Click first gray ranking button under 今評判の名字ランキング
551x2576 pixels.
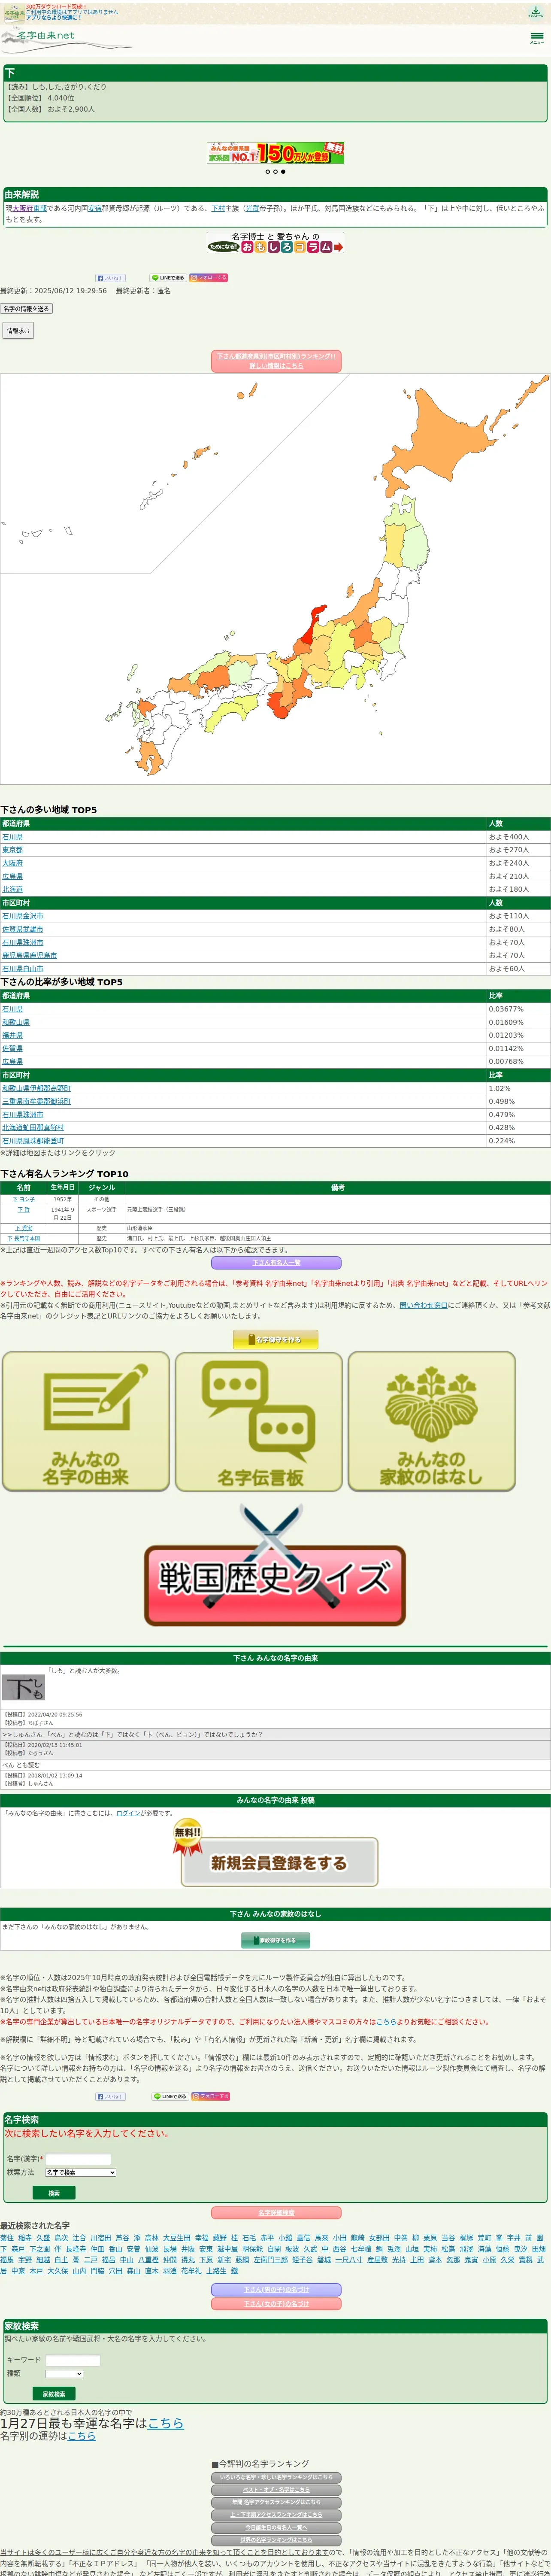point(276,2478)
